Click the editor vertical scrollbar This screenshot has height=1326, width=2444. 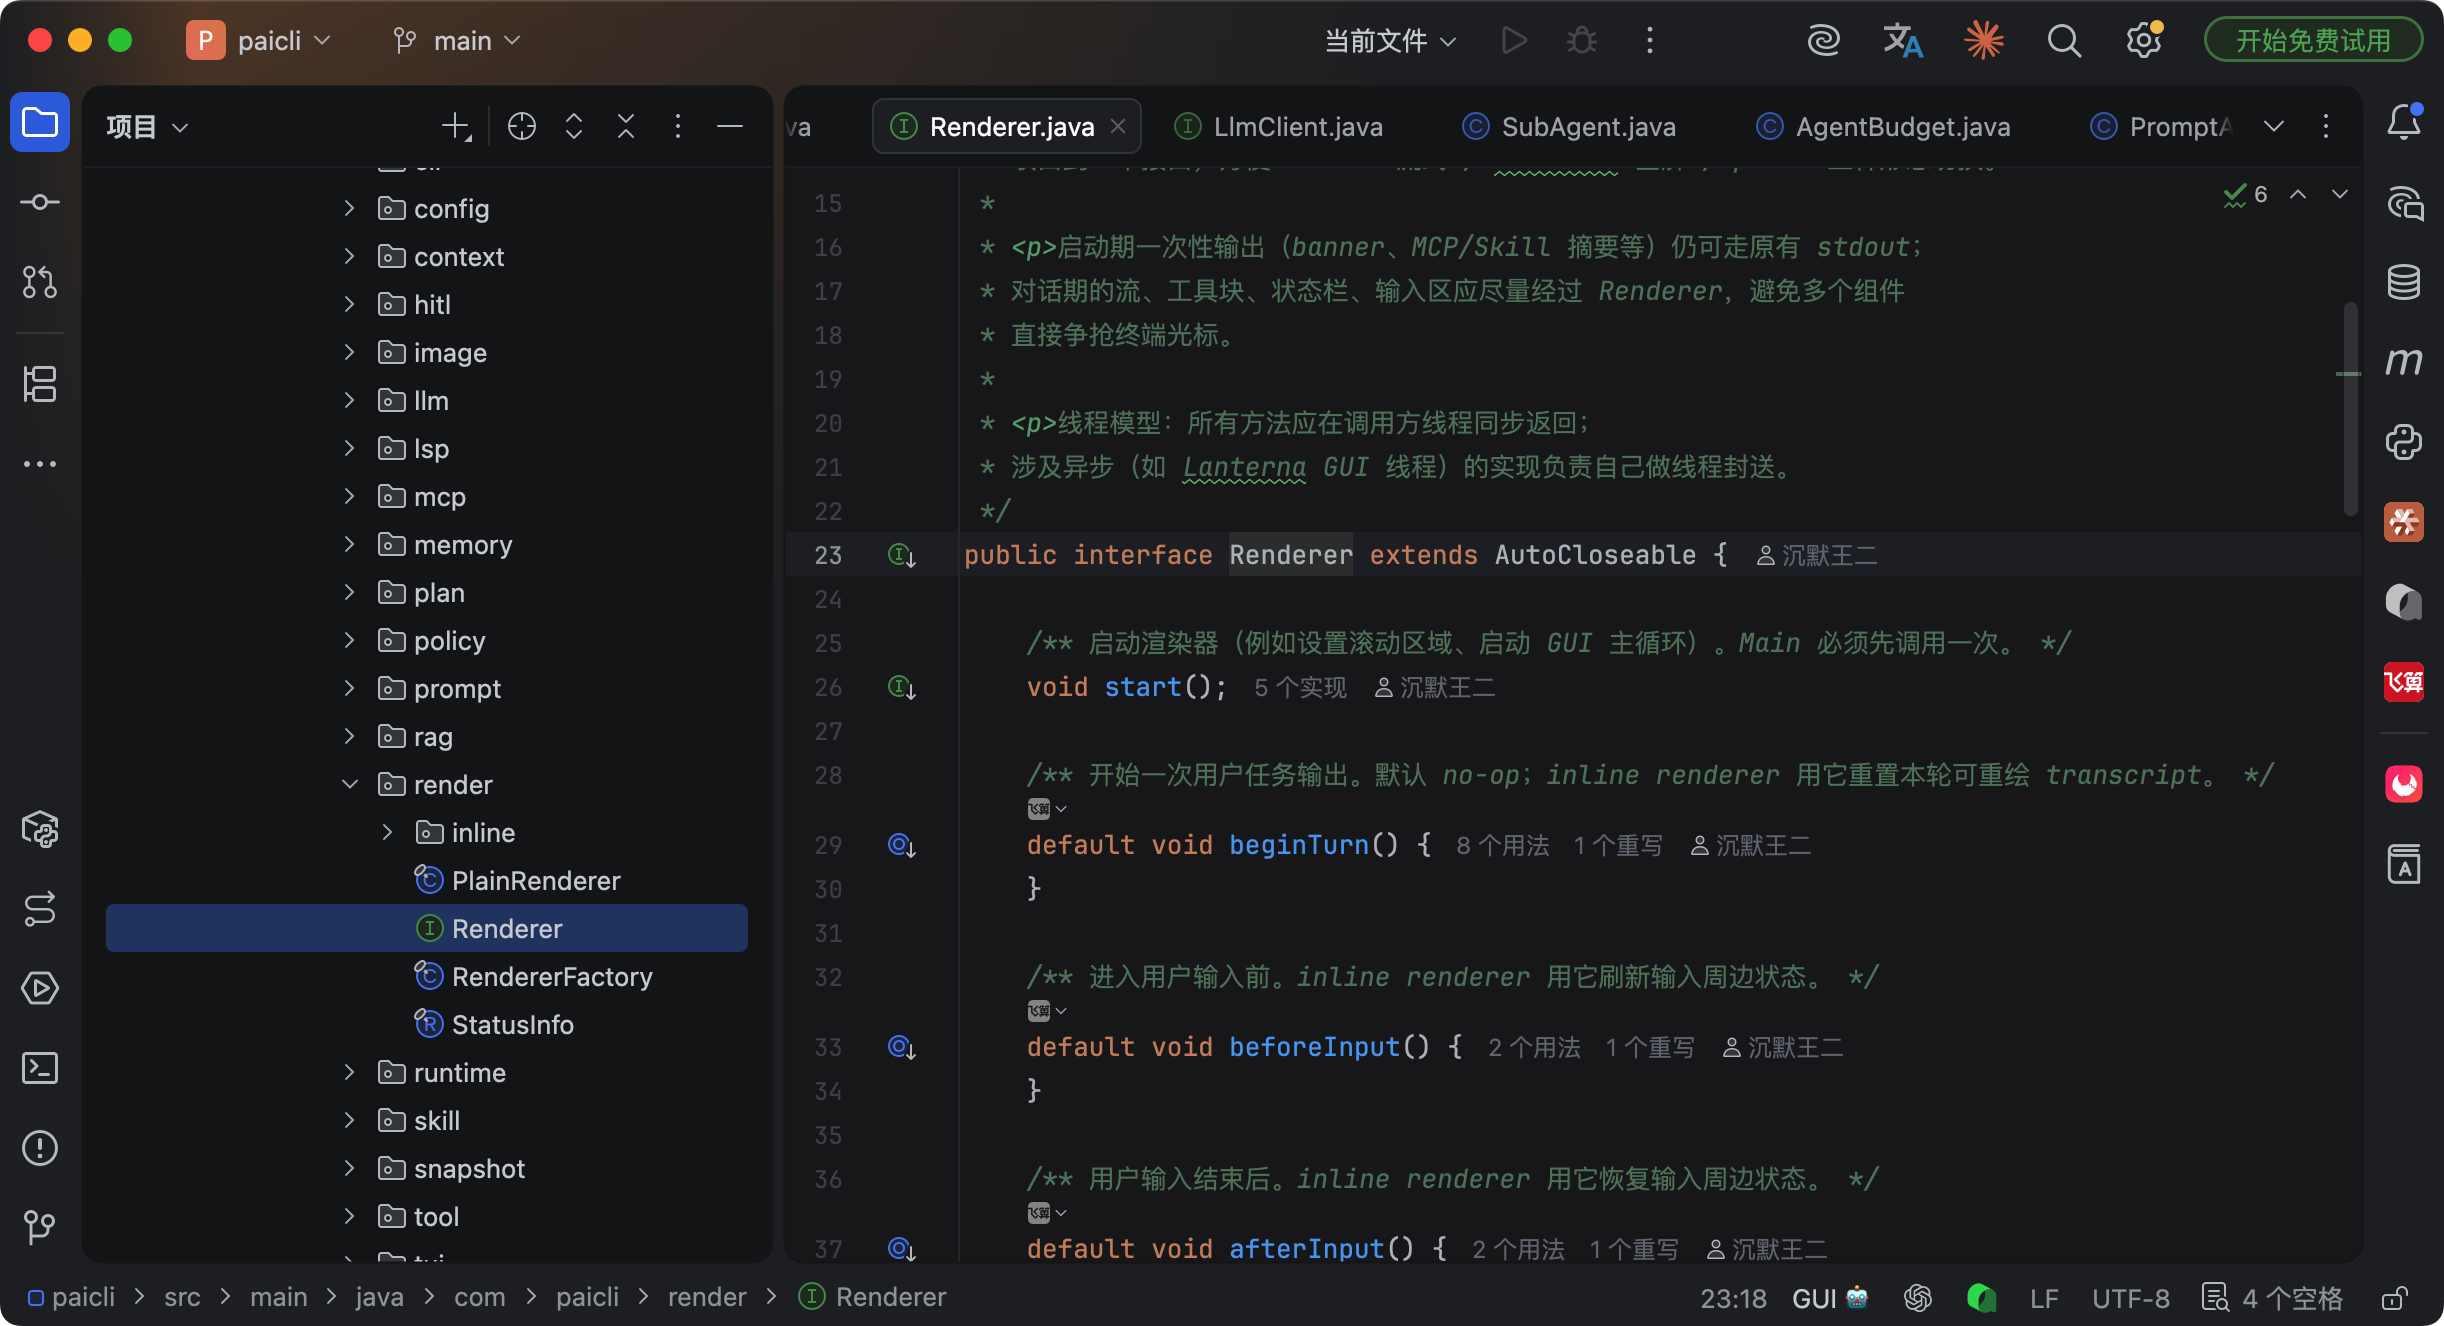coord(2350,410)
